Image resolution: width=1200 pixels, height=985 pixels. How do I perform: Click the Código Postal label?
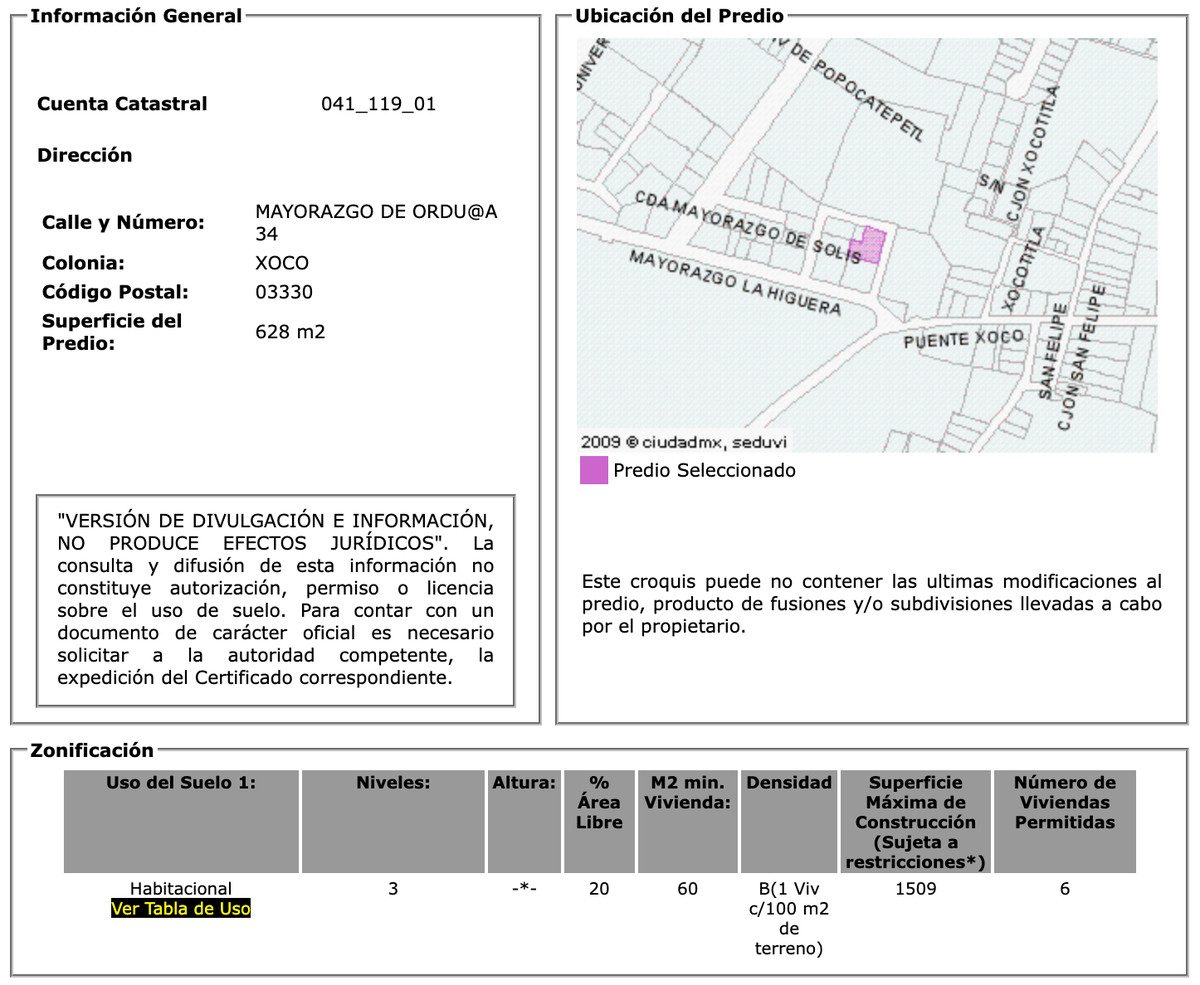[115, 292]
